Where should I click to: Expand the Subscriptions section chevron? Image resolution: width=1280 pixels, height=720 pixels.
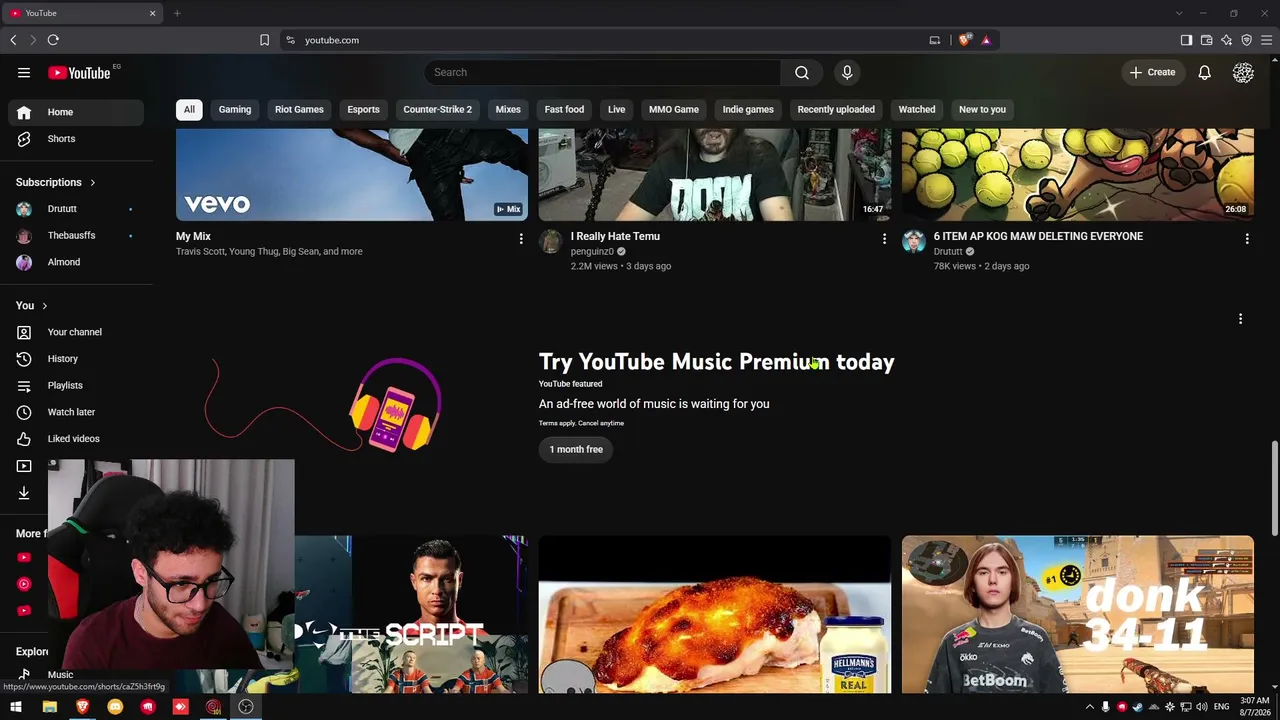point(92,183)
